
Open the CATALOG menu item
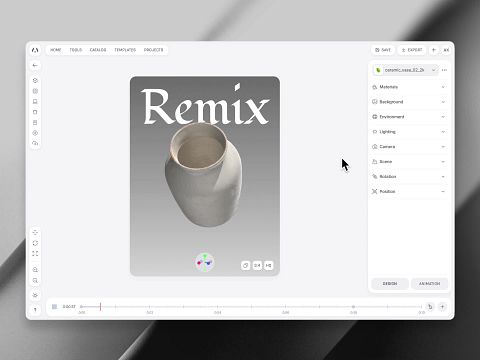point(98,50)
